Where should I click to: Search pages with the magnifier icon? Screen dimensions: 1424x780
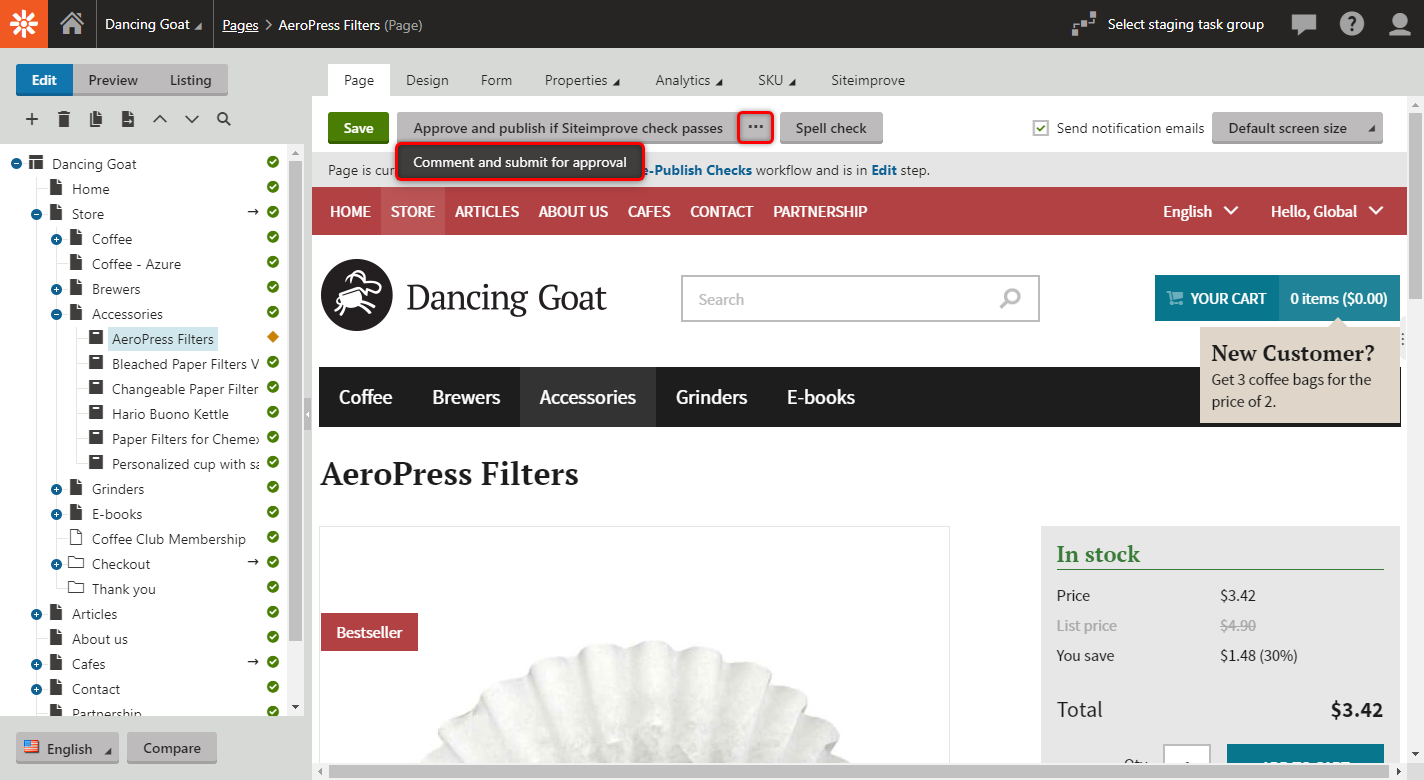pos(224,119)
